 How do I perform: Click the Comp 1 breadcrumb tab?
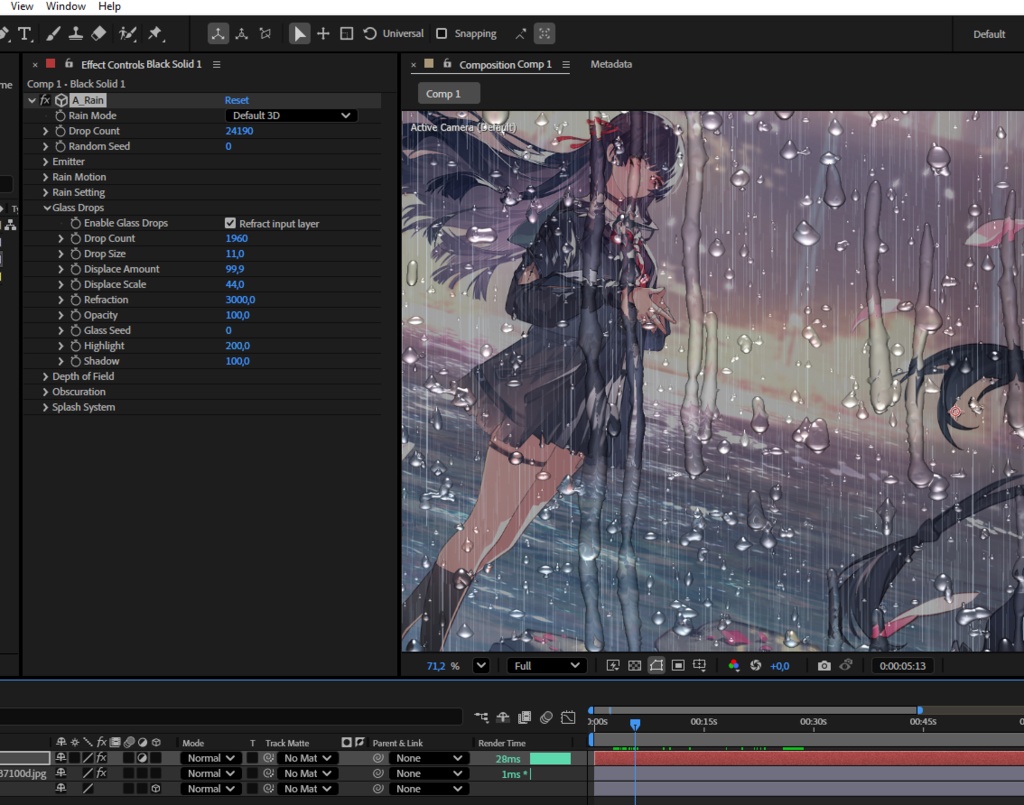[x=449, y=93]
